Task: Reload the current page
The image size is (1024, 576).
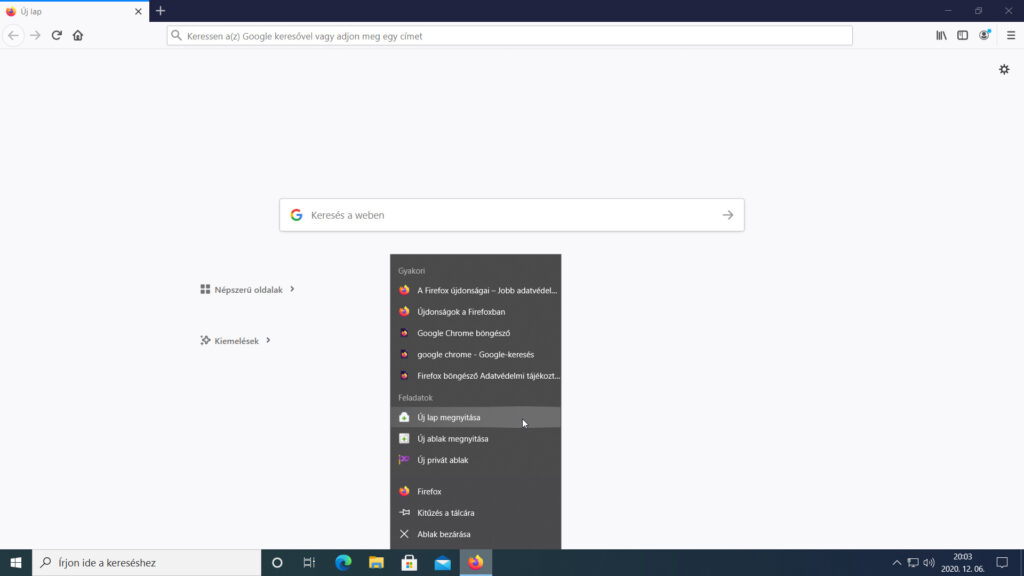Action: (x=57, y=35)
